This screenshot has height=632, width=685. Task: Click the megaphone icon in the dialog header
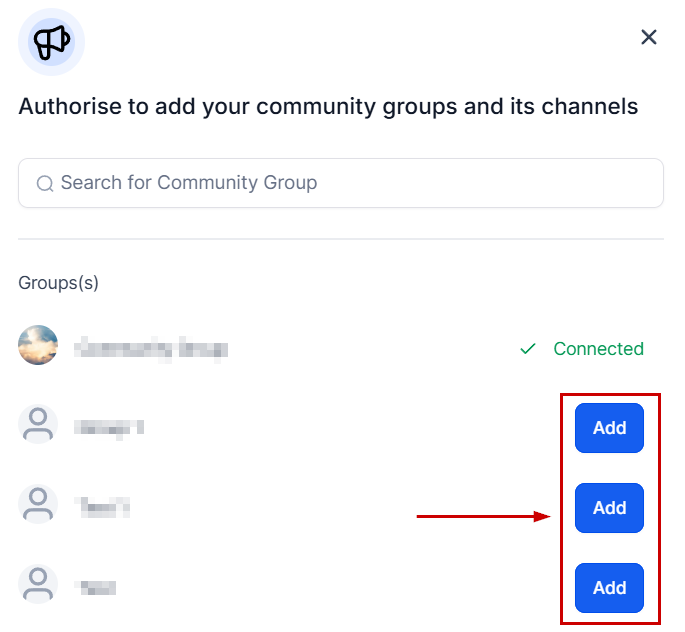coord(51,42)
